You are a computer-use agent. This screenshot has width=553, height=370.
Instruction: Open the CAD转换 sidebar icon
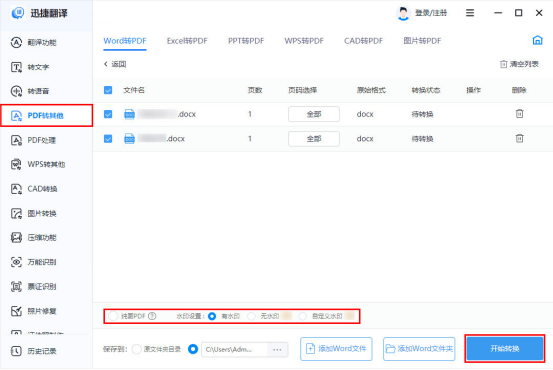click(x=16, y=189)
